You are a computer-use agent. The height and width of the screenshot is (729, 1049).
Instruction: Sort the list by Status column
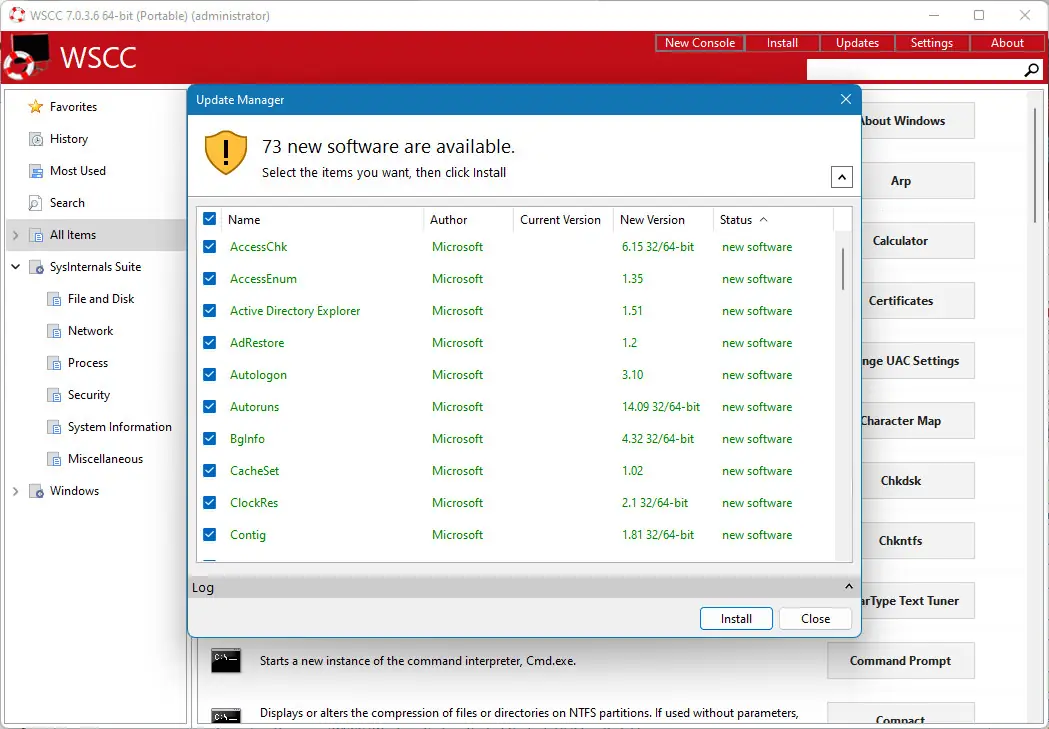tap(773, 219)
